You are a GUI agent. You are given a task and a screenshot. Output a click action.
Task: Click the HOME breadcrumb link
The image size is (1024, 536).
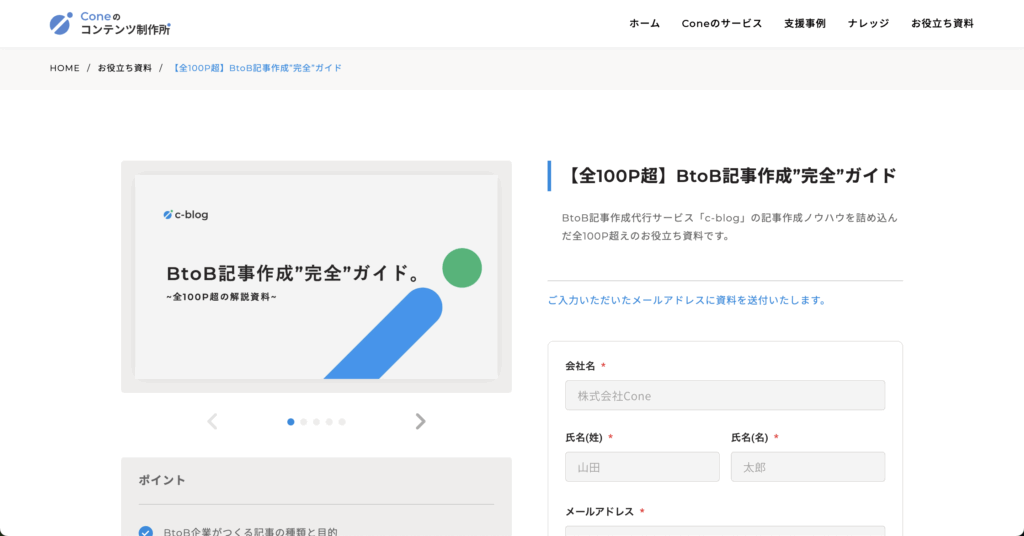click(65, 68)
